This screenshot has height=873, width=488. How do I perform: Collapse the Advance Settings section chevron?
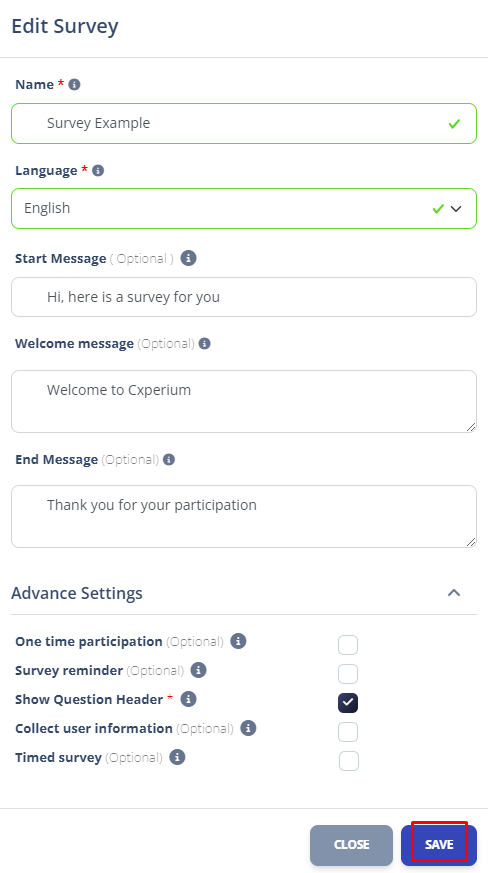pos(454,593)
